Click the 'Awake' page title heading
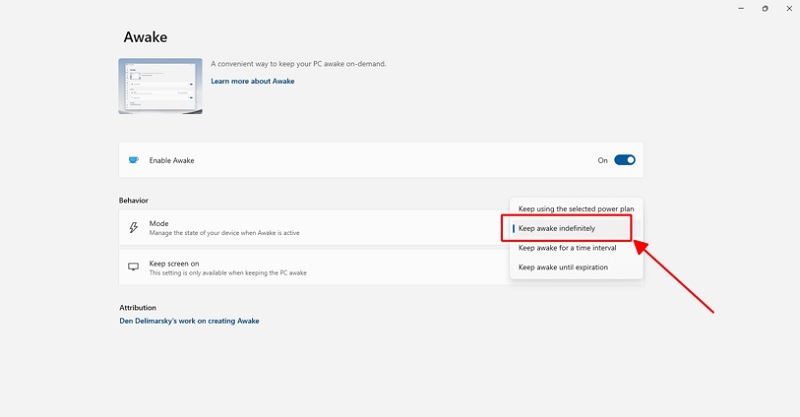 (x=145, y=37)
